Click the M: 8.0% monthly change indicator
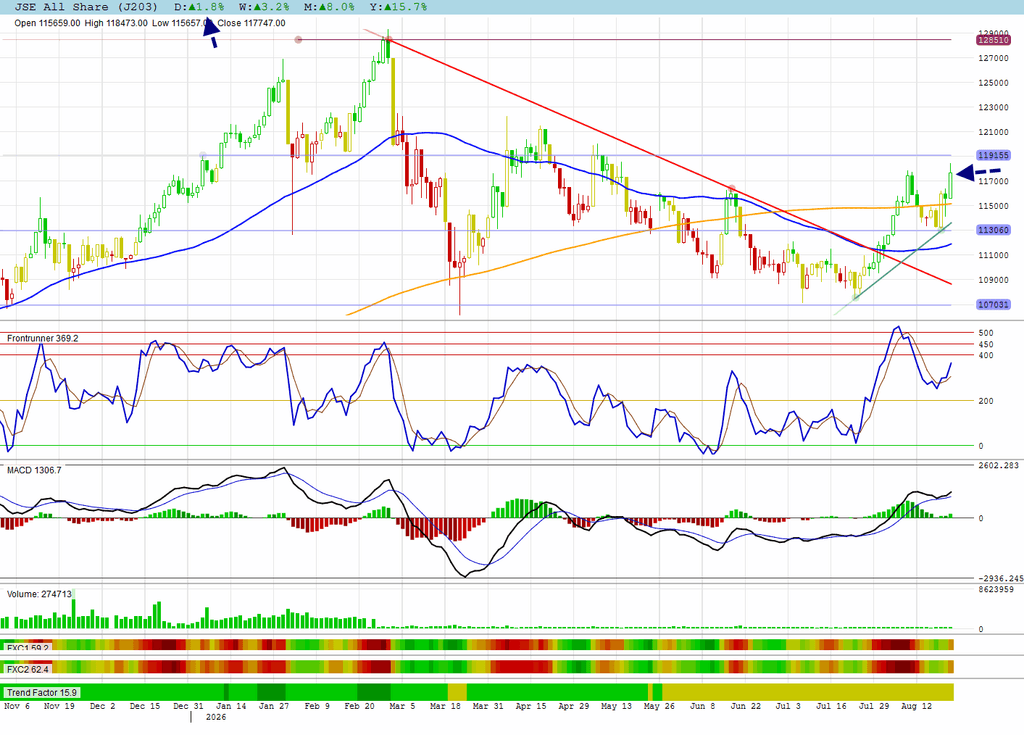The width and height of the screenshot is (1024, 735). 329,7
